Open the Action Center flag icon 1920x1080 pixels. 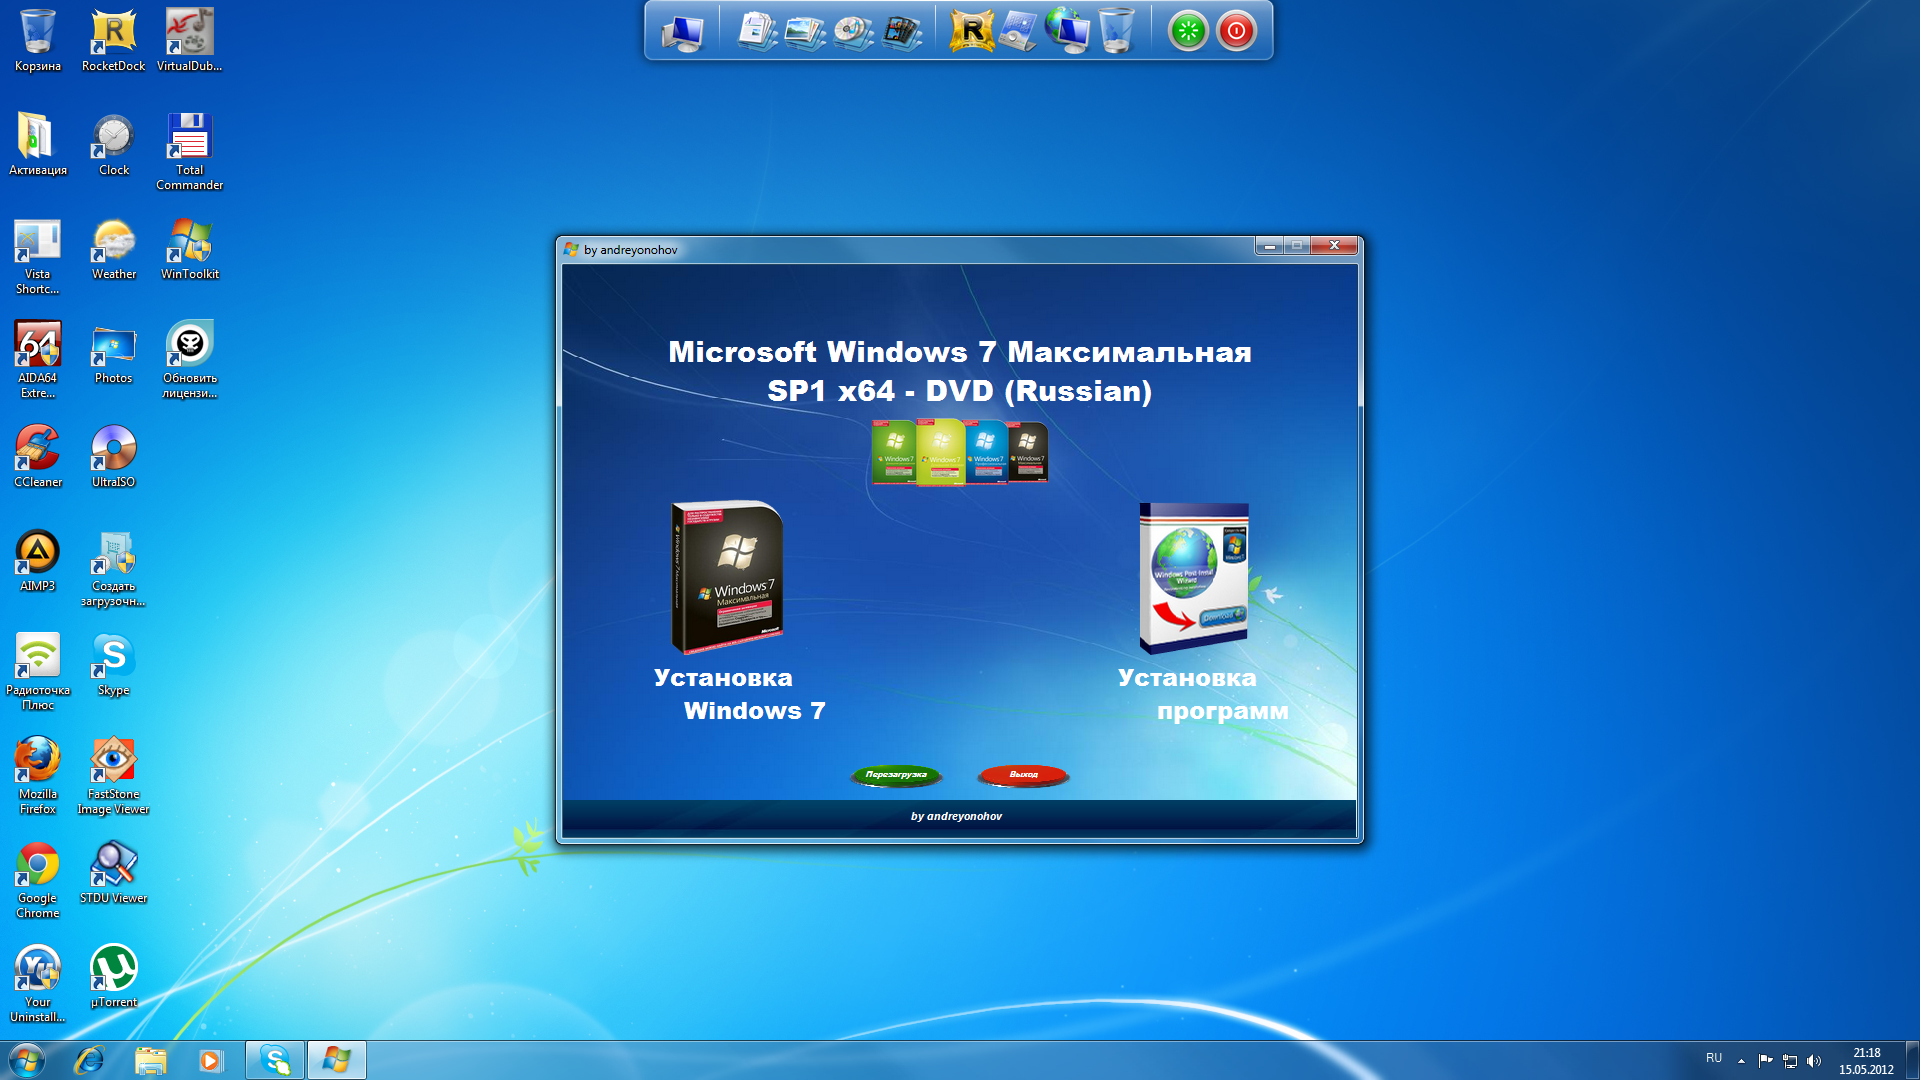coord(1765,1061)
